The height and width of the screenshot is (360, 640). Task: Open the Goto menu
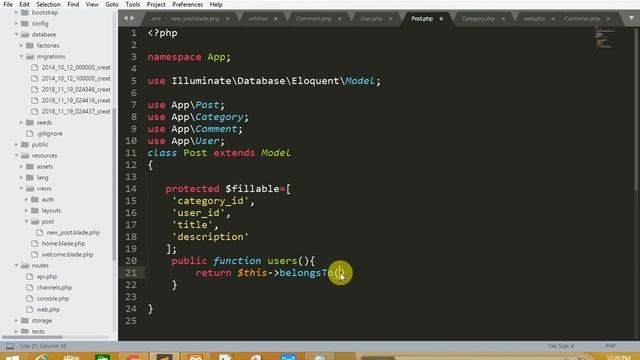pyautogui.click(x=111, y=4)
